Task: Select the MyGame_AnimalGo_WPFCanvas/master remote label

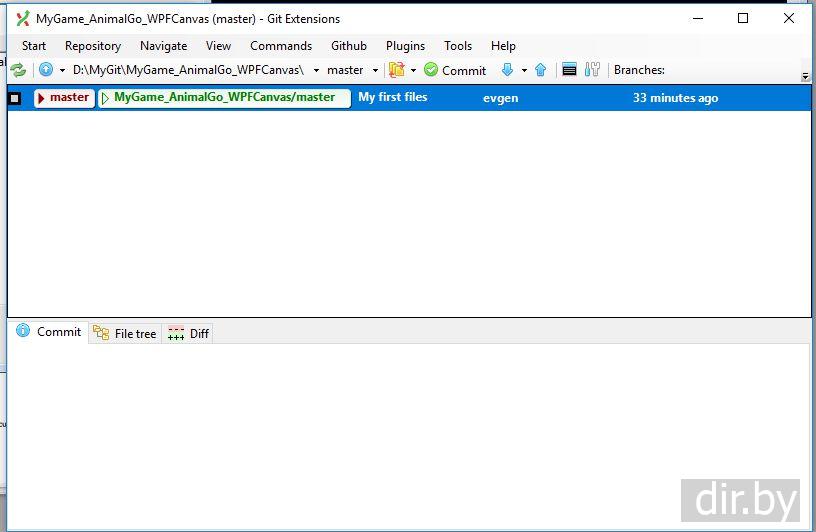Action: coord(224,98)
